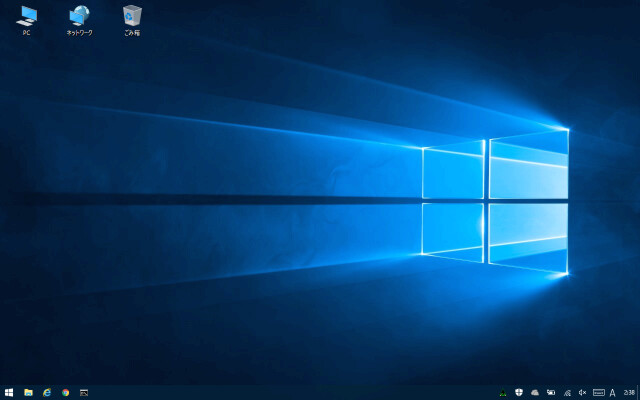Open the OneDrive cloud tray icon

coord(535,393)
